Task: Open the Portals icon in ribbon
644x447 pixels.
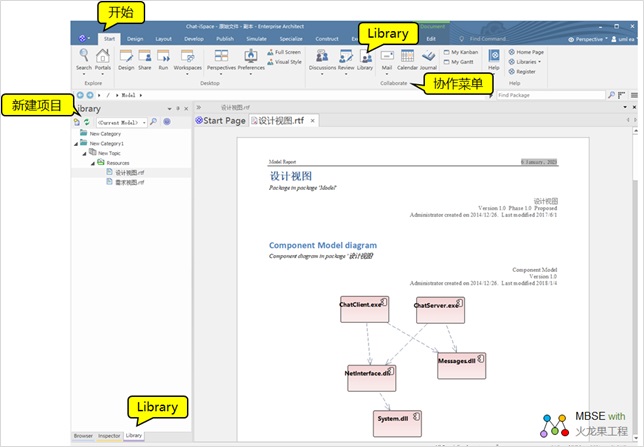Action: click(x=103, y=60)
